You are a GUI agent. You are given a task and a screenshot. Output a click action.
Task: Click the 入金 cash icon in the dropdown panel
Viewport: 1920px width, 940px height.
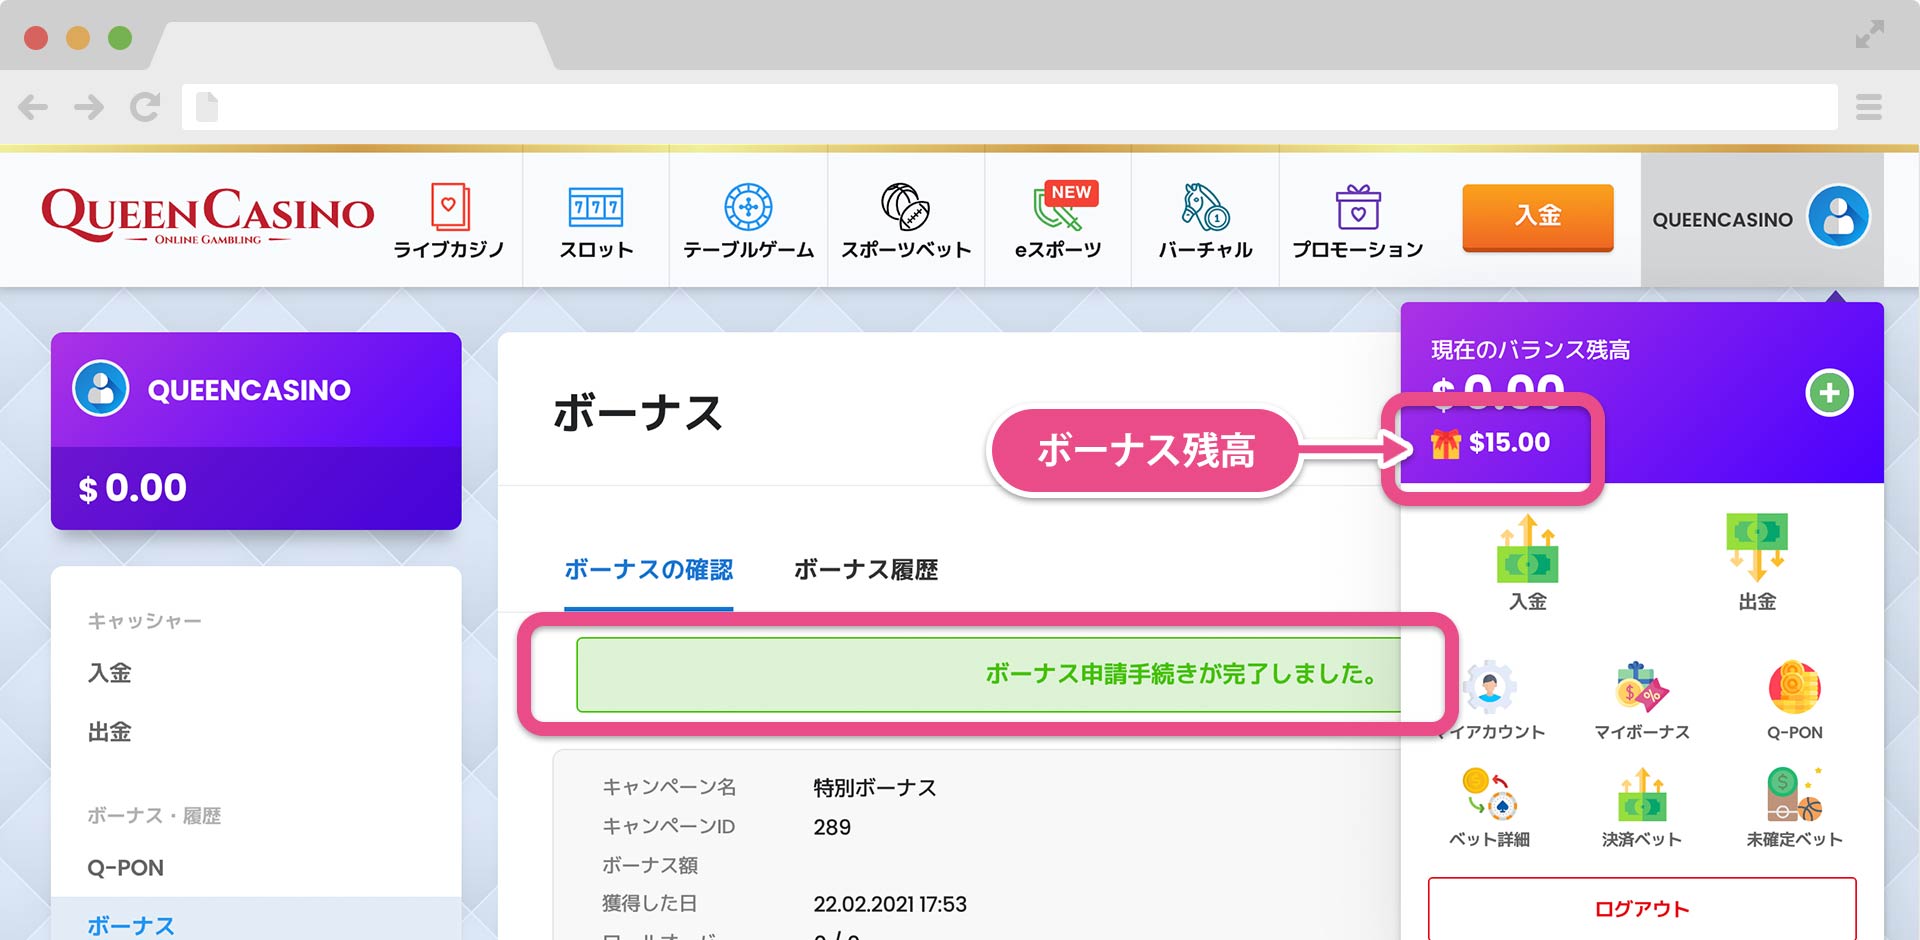(1528, 548)
